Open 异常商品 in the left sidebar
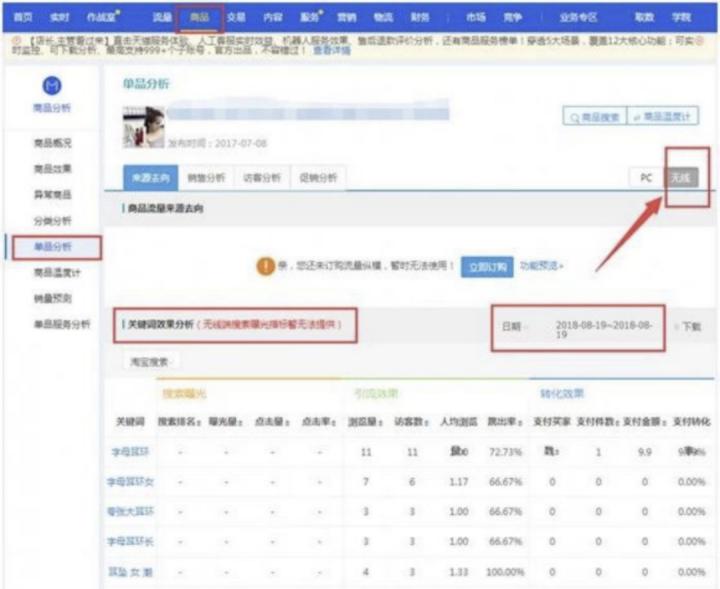The image size is (720, 589). point(53,195)
